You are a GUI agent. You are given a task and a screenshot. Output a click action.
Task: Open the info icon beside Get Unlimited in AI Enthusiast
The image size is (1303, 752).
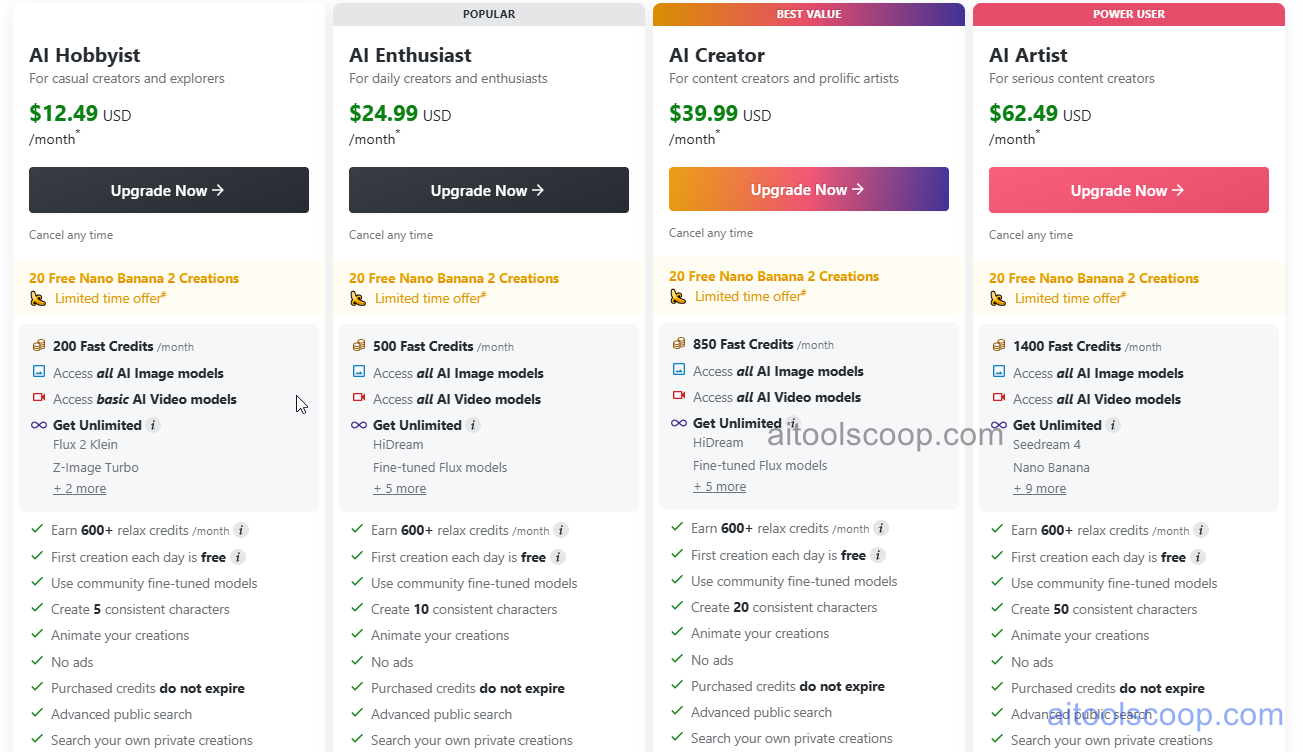pyautogui.click(x=474, y=424)
